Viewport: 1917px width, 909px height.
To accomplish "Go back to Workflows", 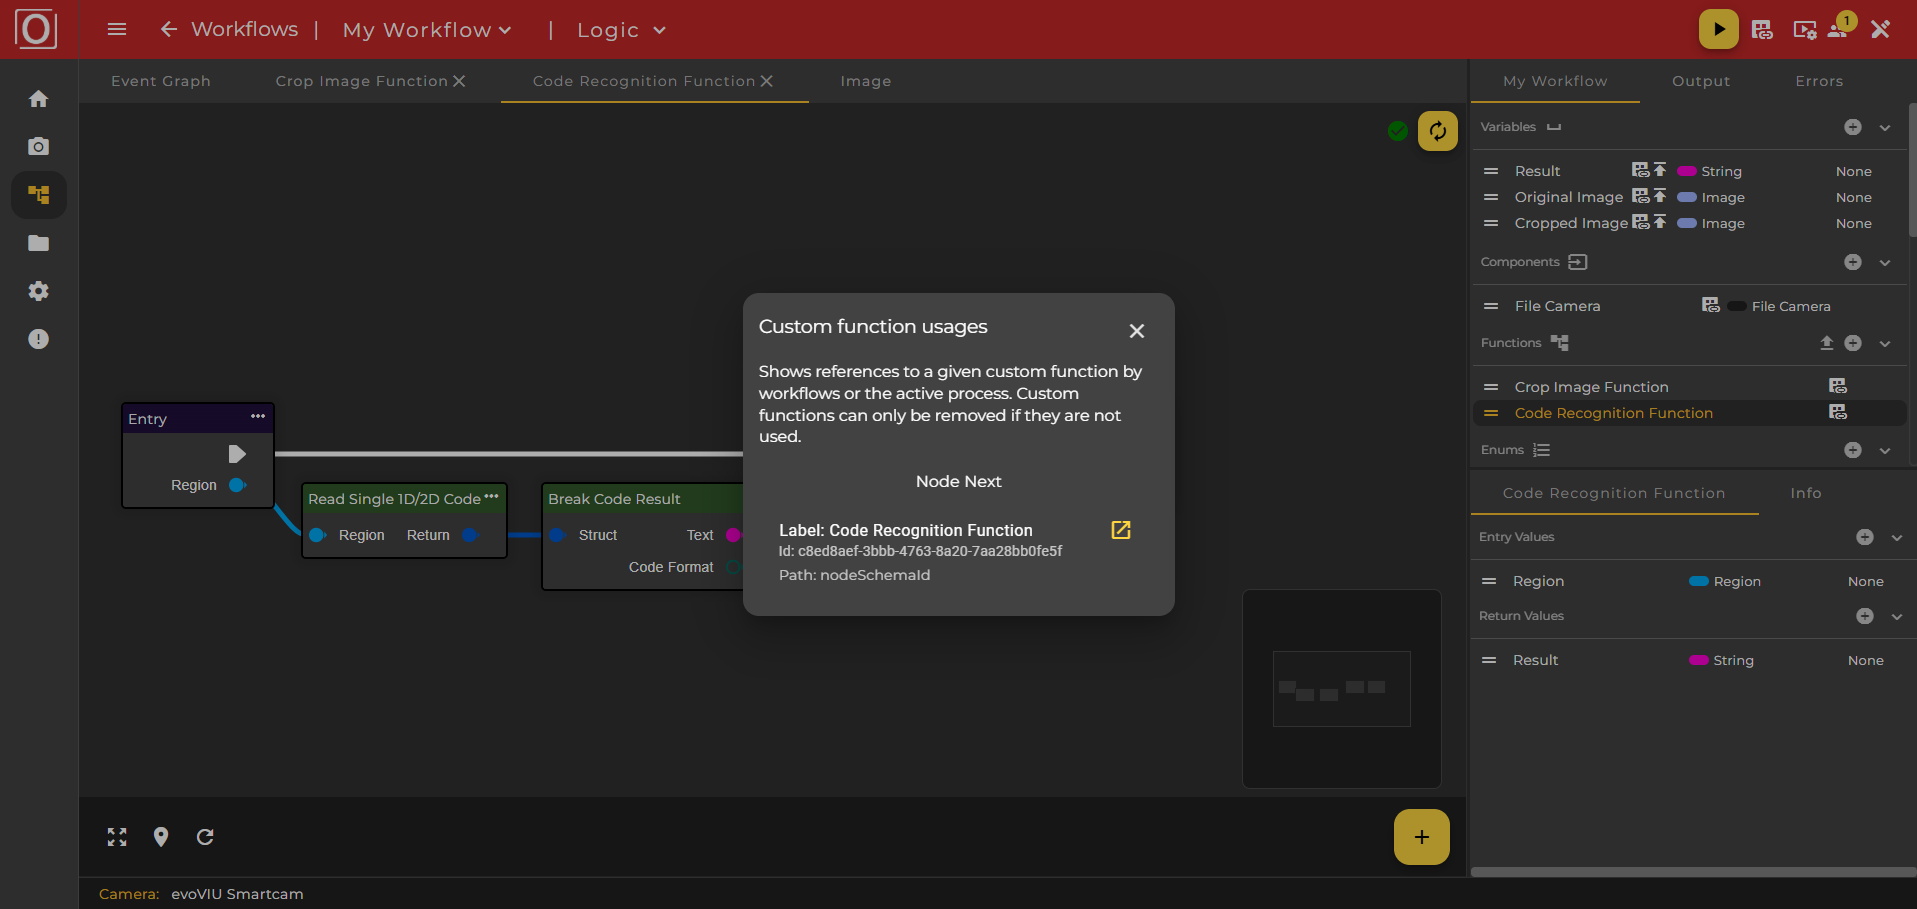I will coord(229,29).
